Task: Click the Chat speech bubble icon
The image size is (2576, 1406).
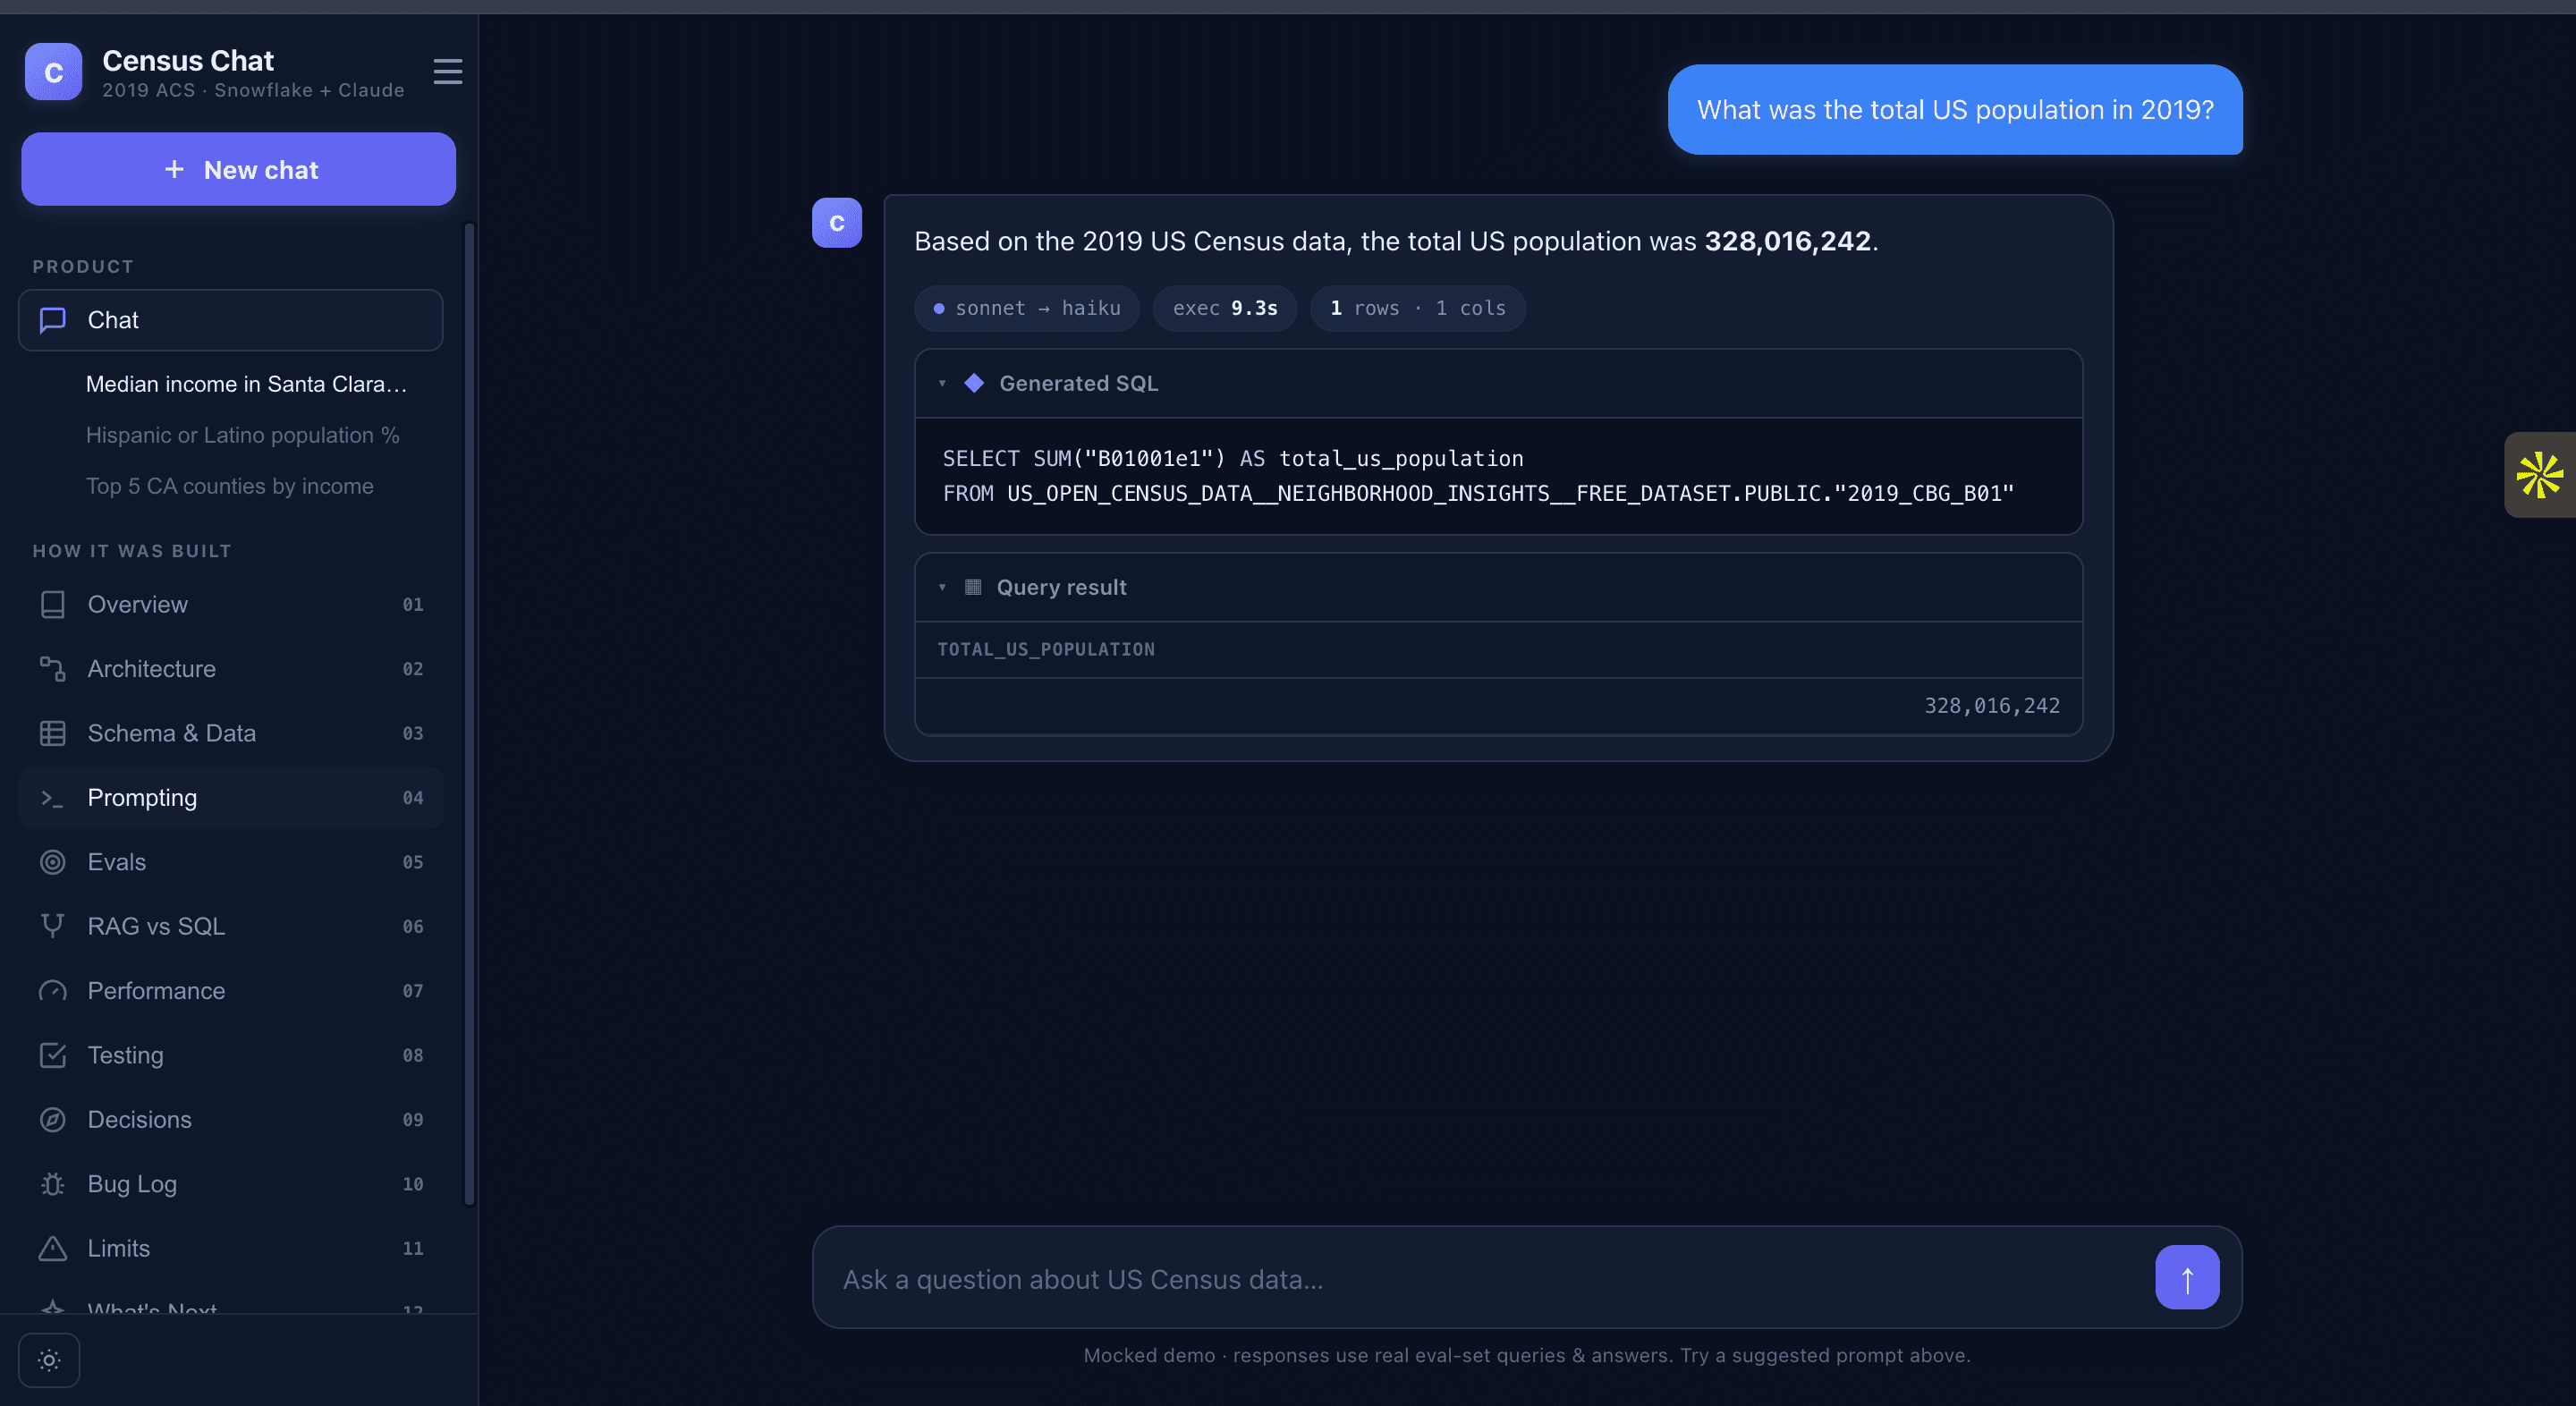Action: coord(52,320)
